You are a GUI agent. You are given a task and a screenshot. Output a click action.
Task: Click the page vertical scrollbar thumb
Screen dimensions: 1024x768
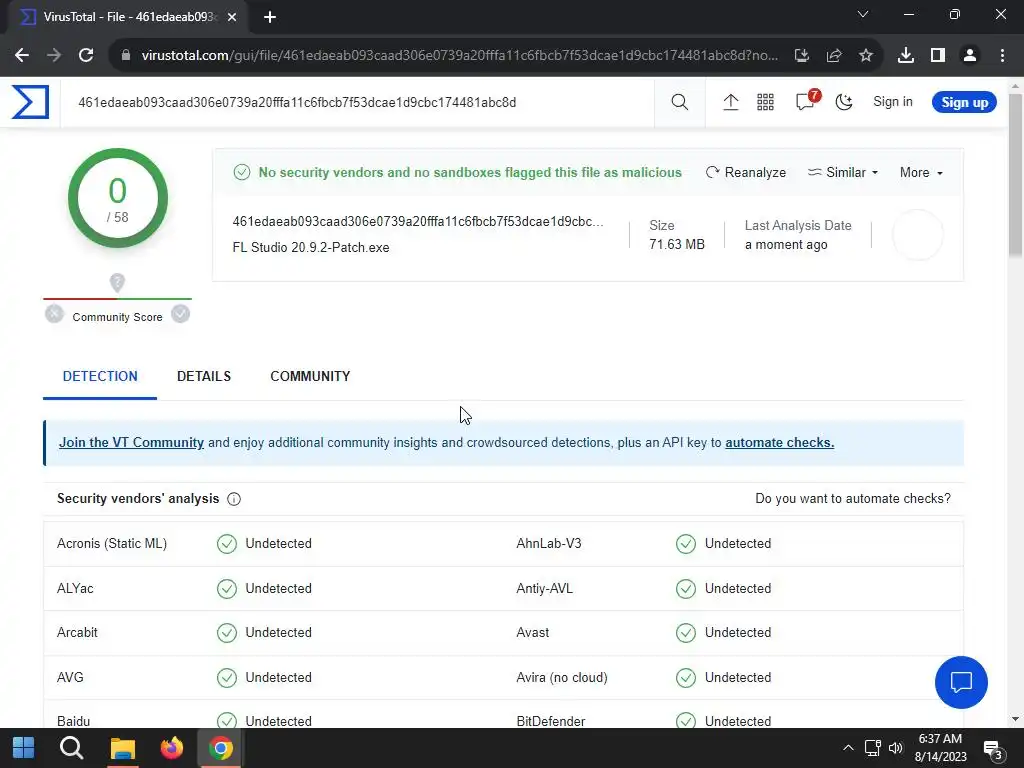click(1015, 175)
